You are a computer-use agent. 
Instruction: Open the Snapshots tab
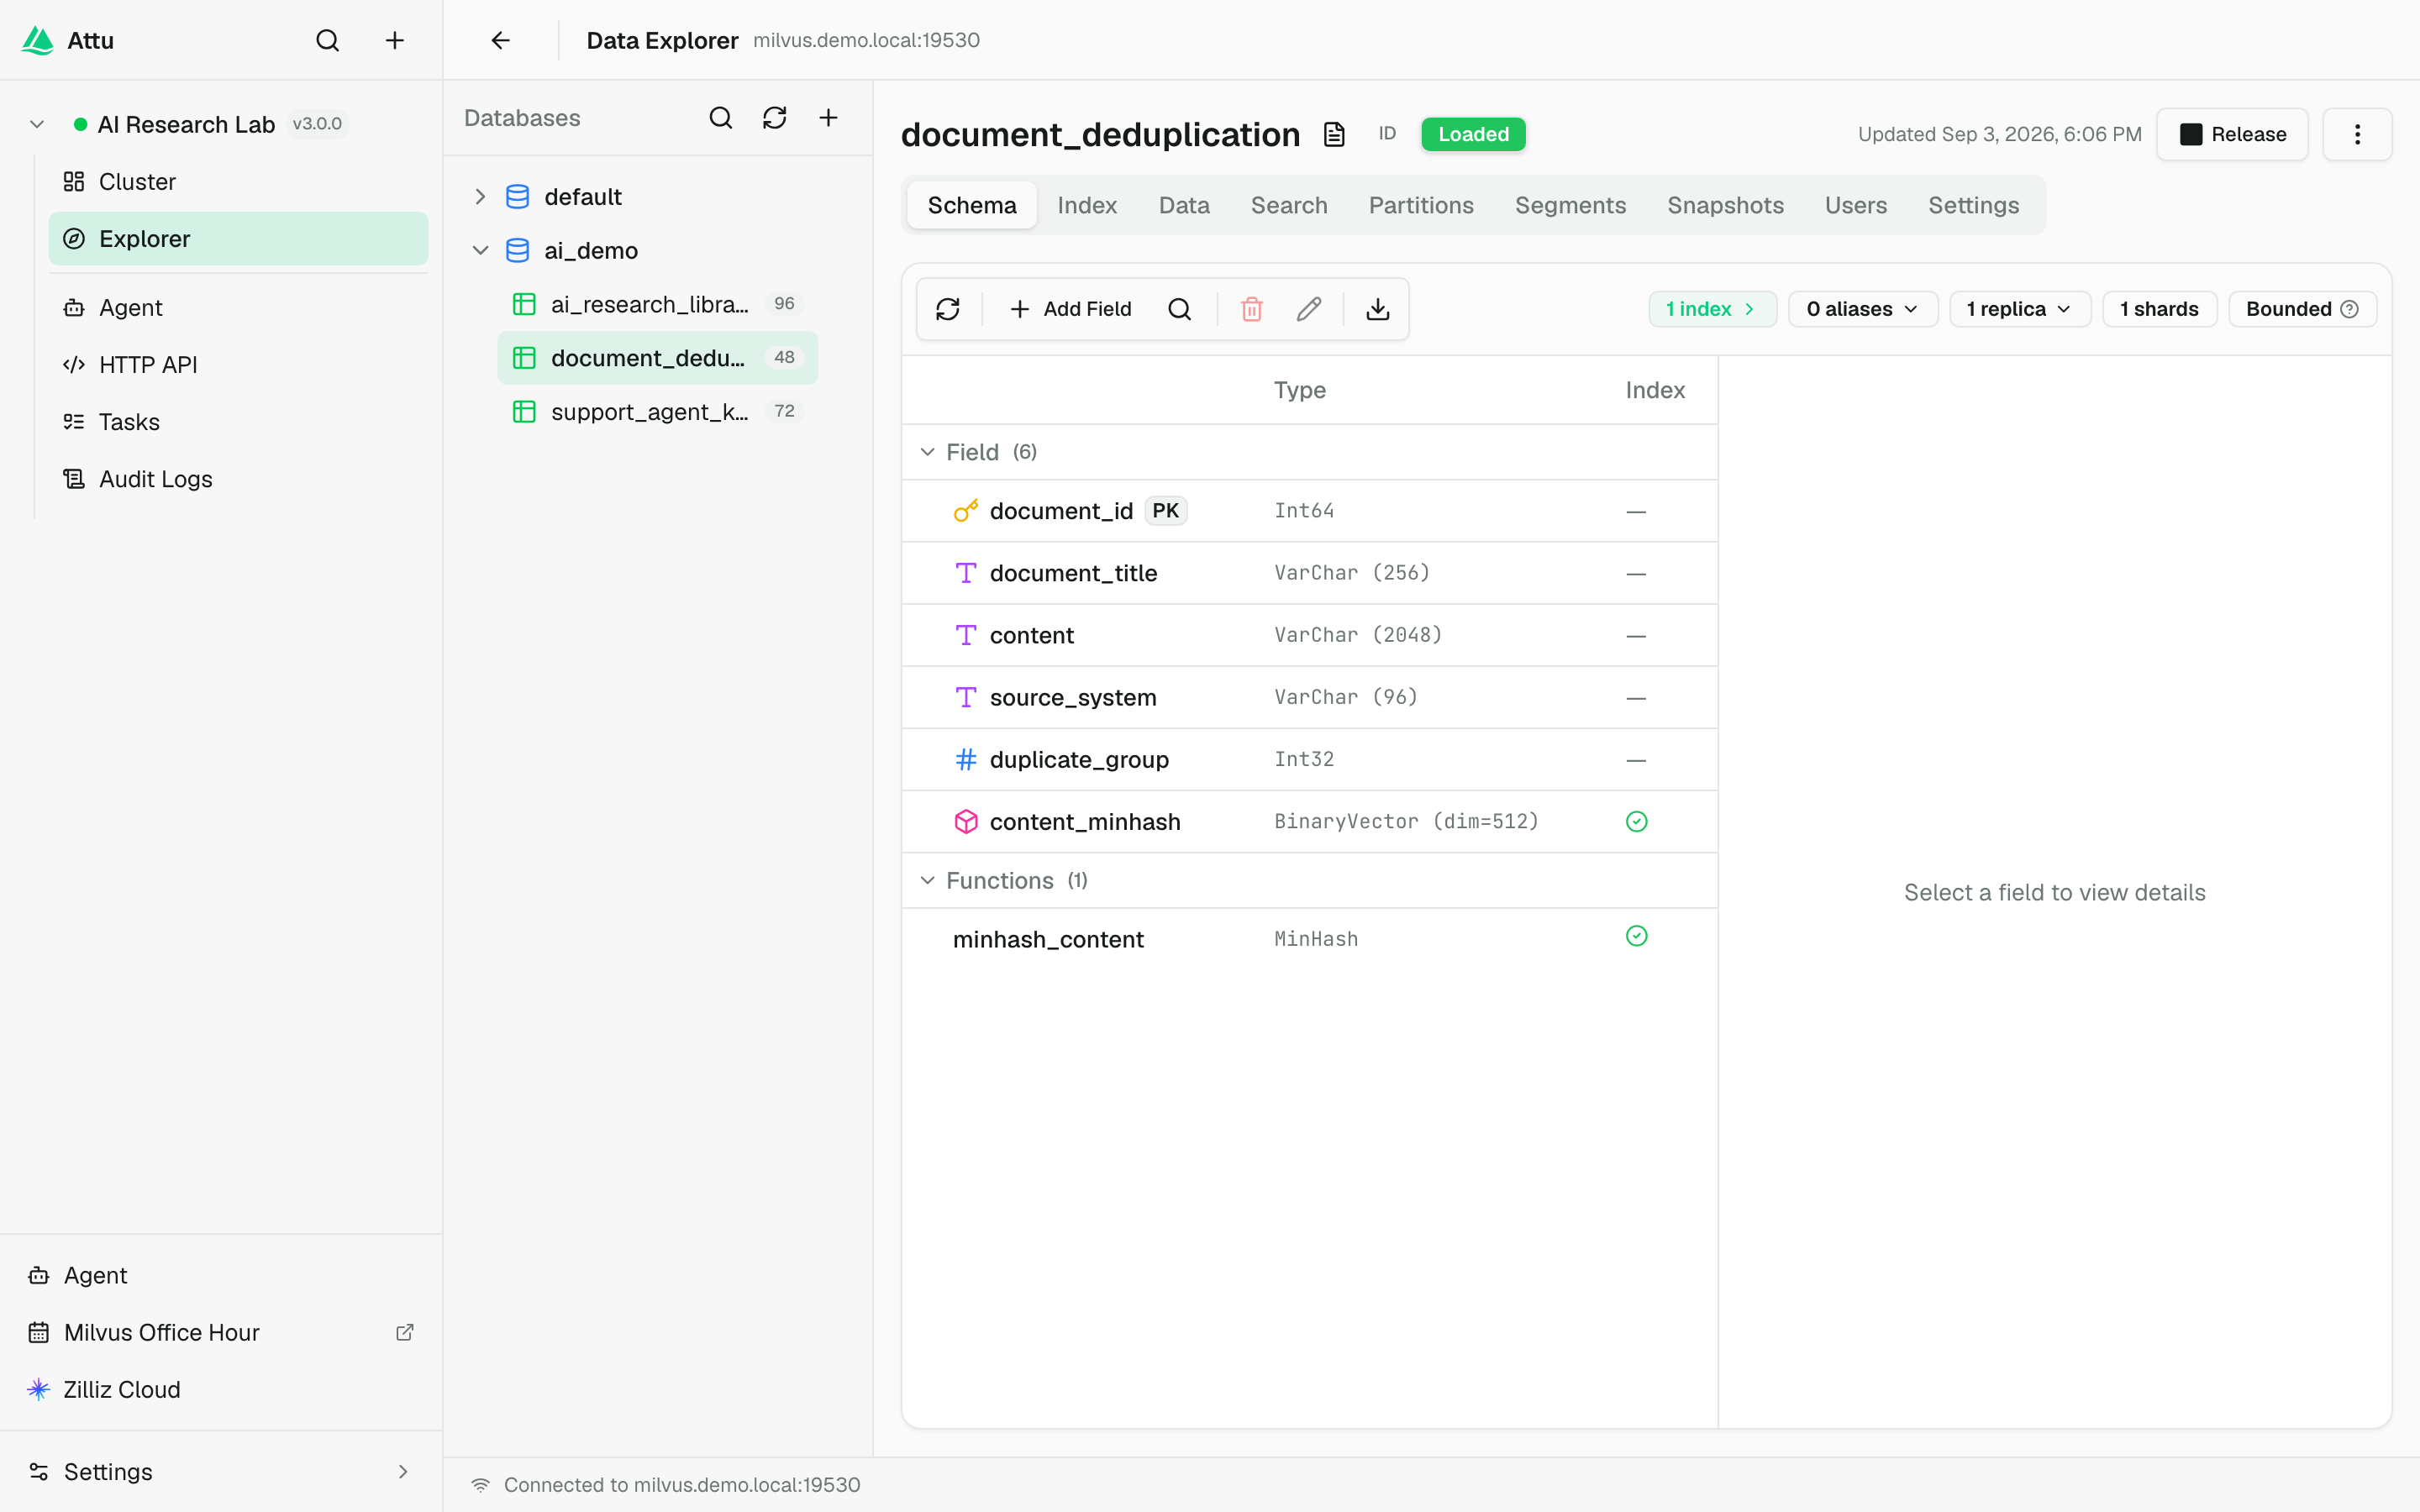pos(1725,205)
